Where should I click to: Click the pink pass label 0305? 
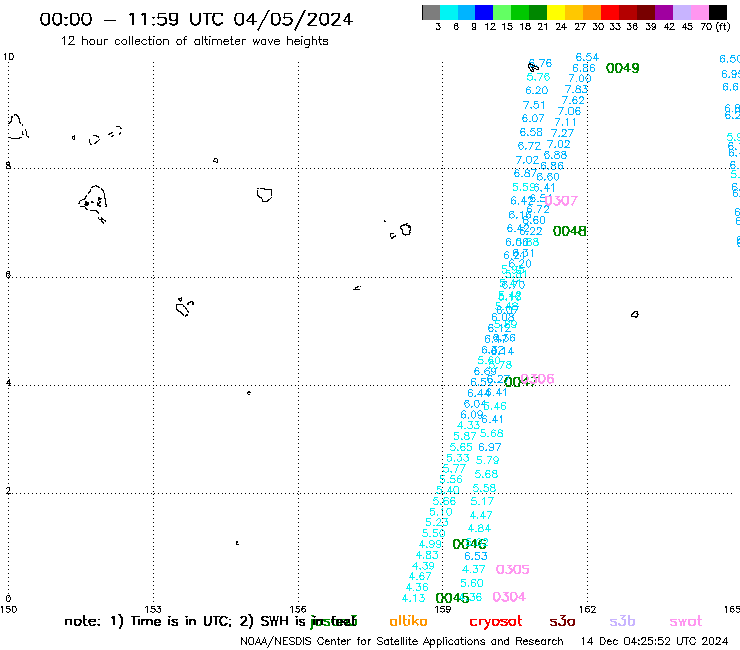coord(513,570)
